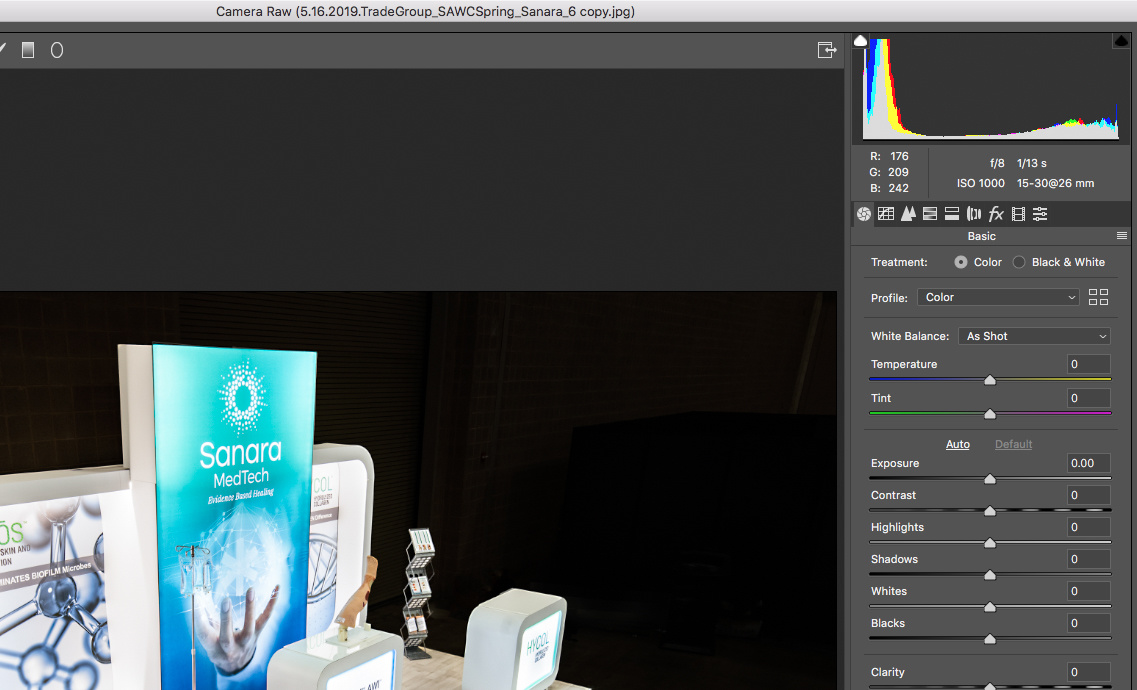The width and height of the screenshot is (1137, 690).
Task: Toggle shadow clipping warning on histogram
Action: [x=860, y=41]
